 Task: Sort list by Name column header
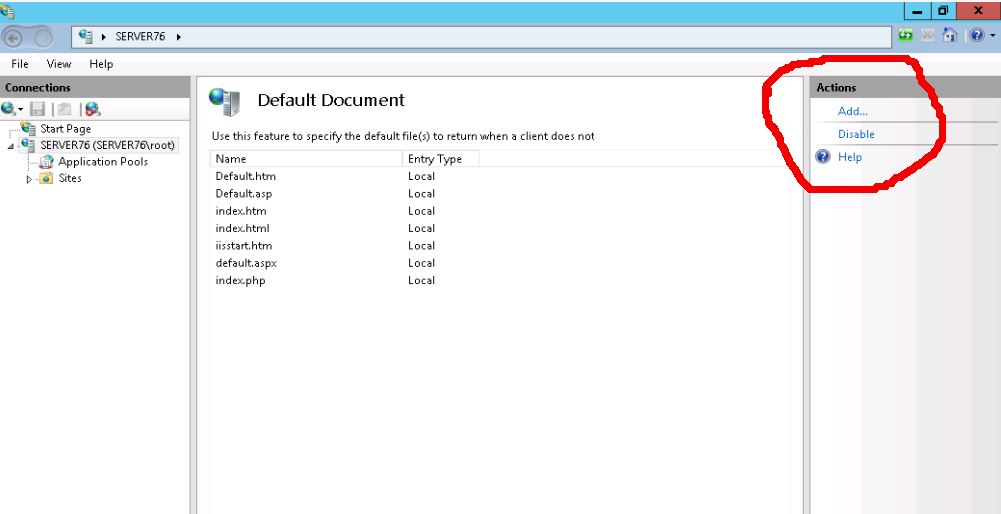pyautogui.click(x=306, y=159)
